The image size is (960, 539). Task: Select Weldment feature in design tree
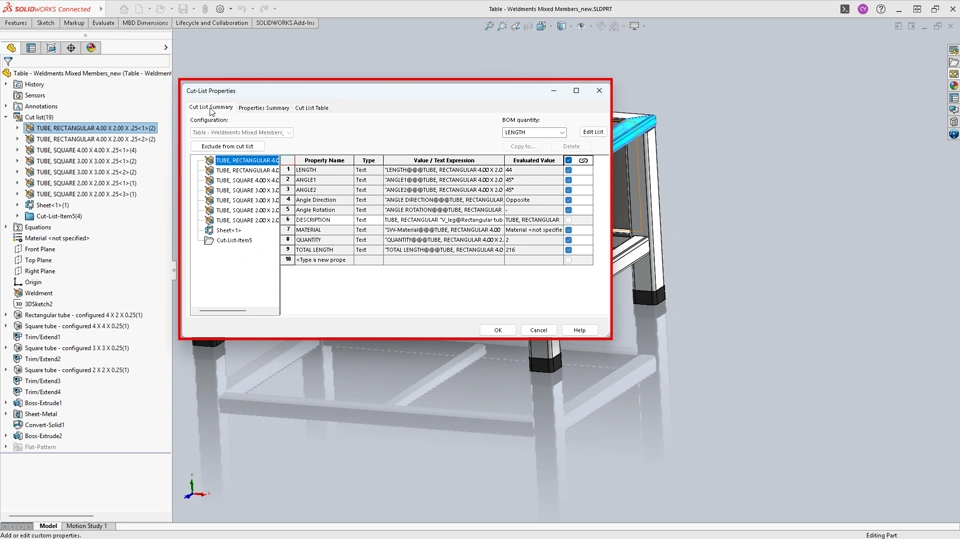coord(38,293)
